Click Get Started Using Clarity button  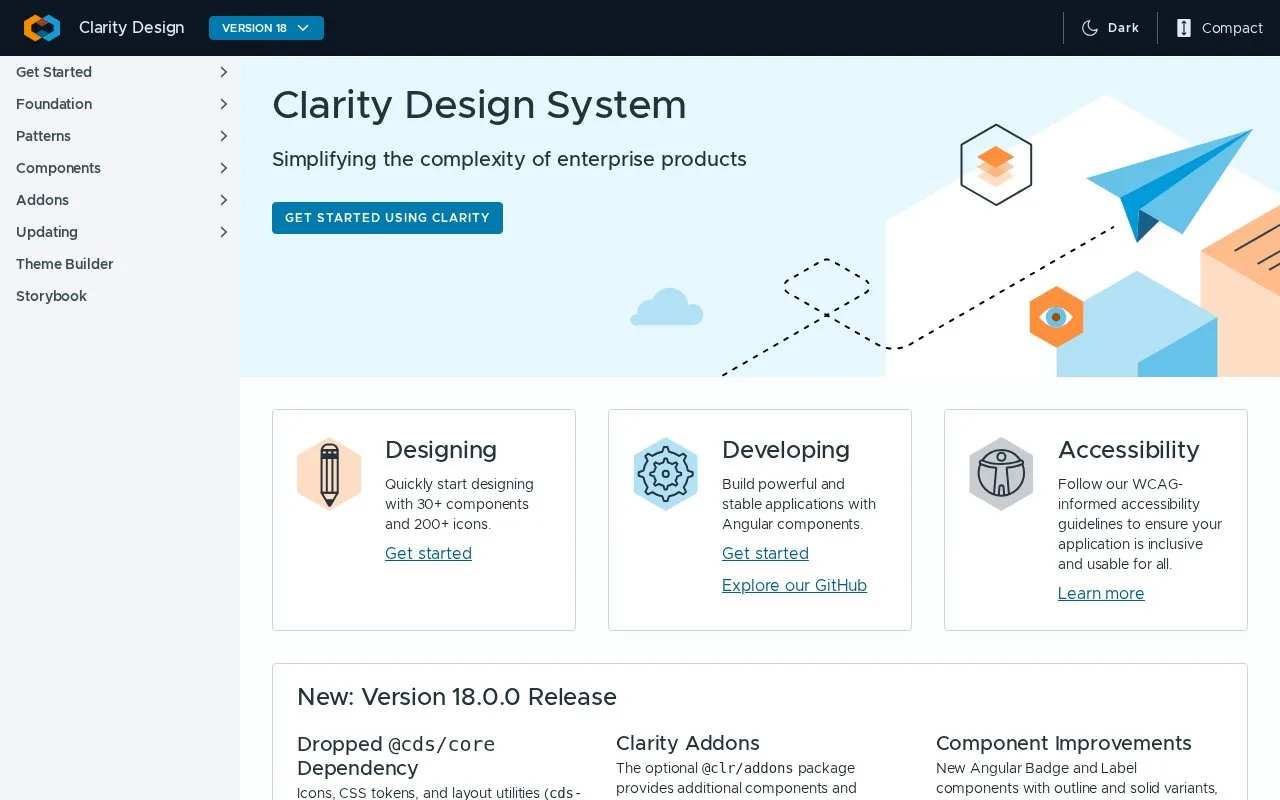(387, 218)
